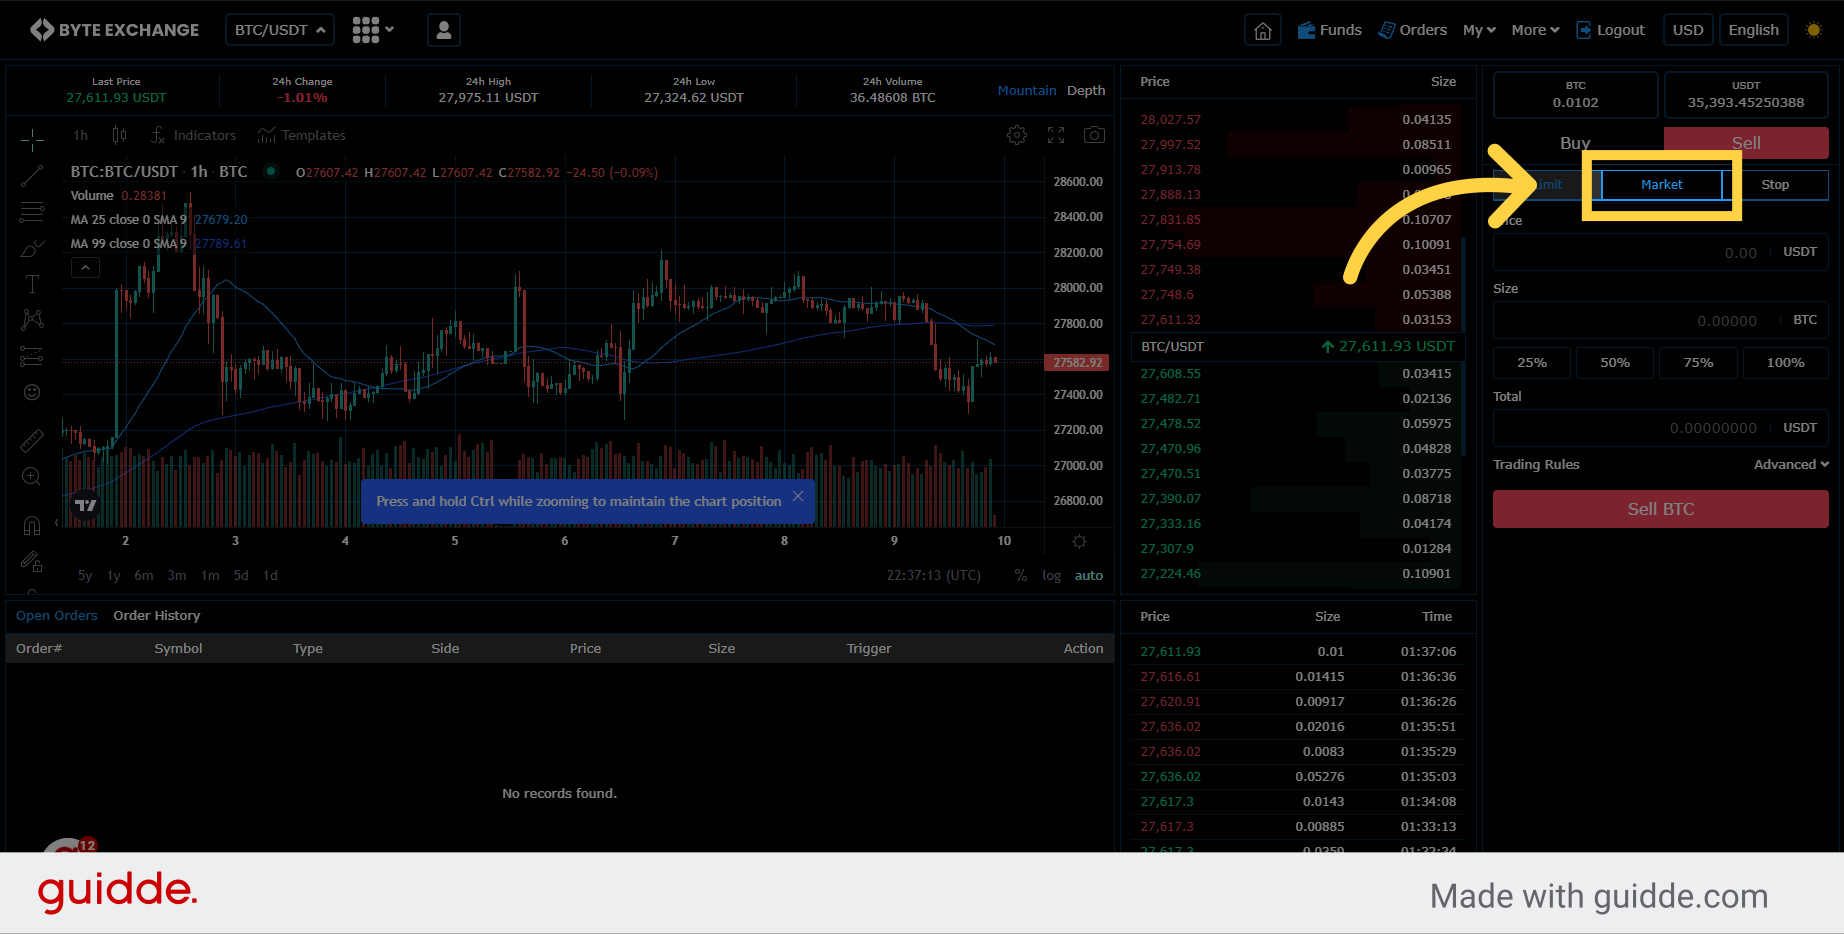The image size is (1844, 934).
Task: Click the Total USDT input field
Action: tap(1660, 428)
